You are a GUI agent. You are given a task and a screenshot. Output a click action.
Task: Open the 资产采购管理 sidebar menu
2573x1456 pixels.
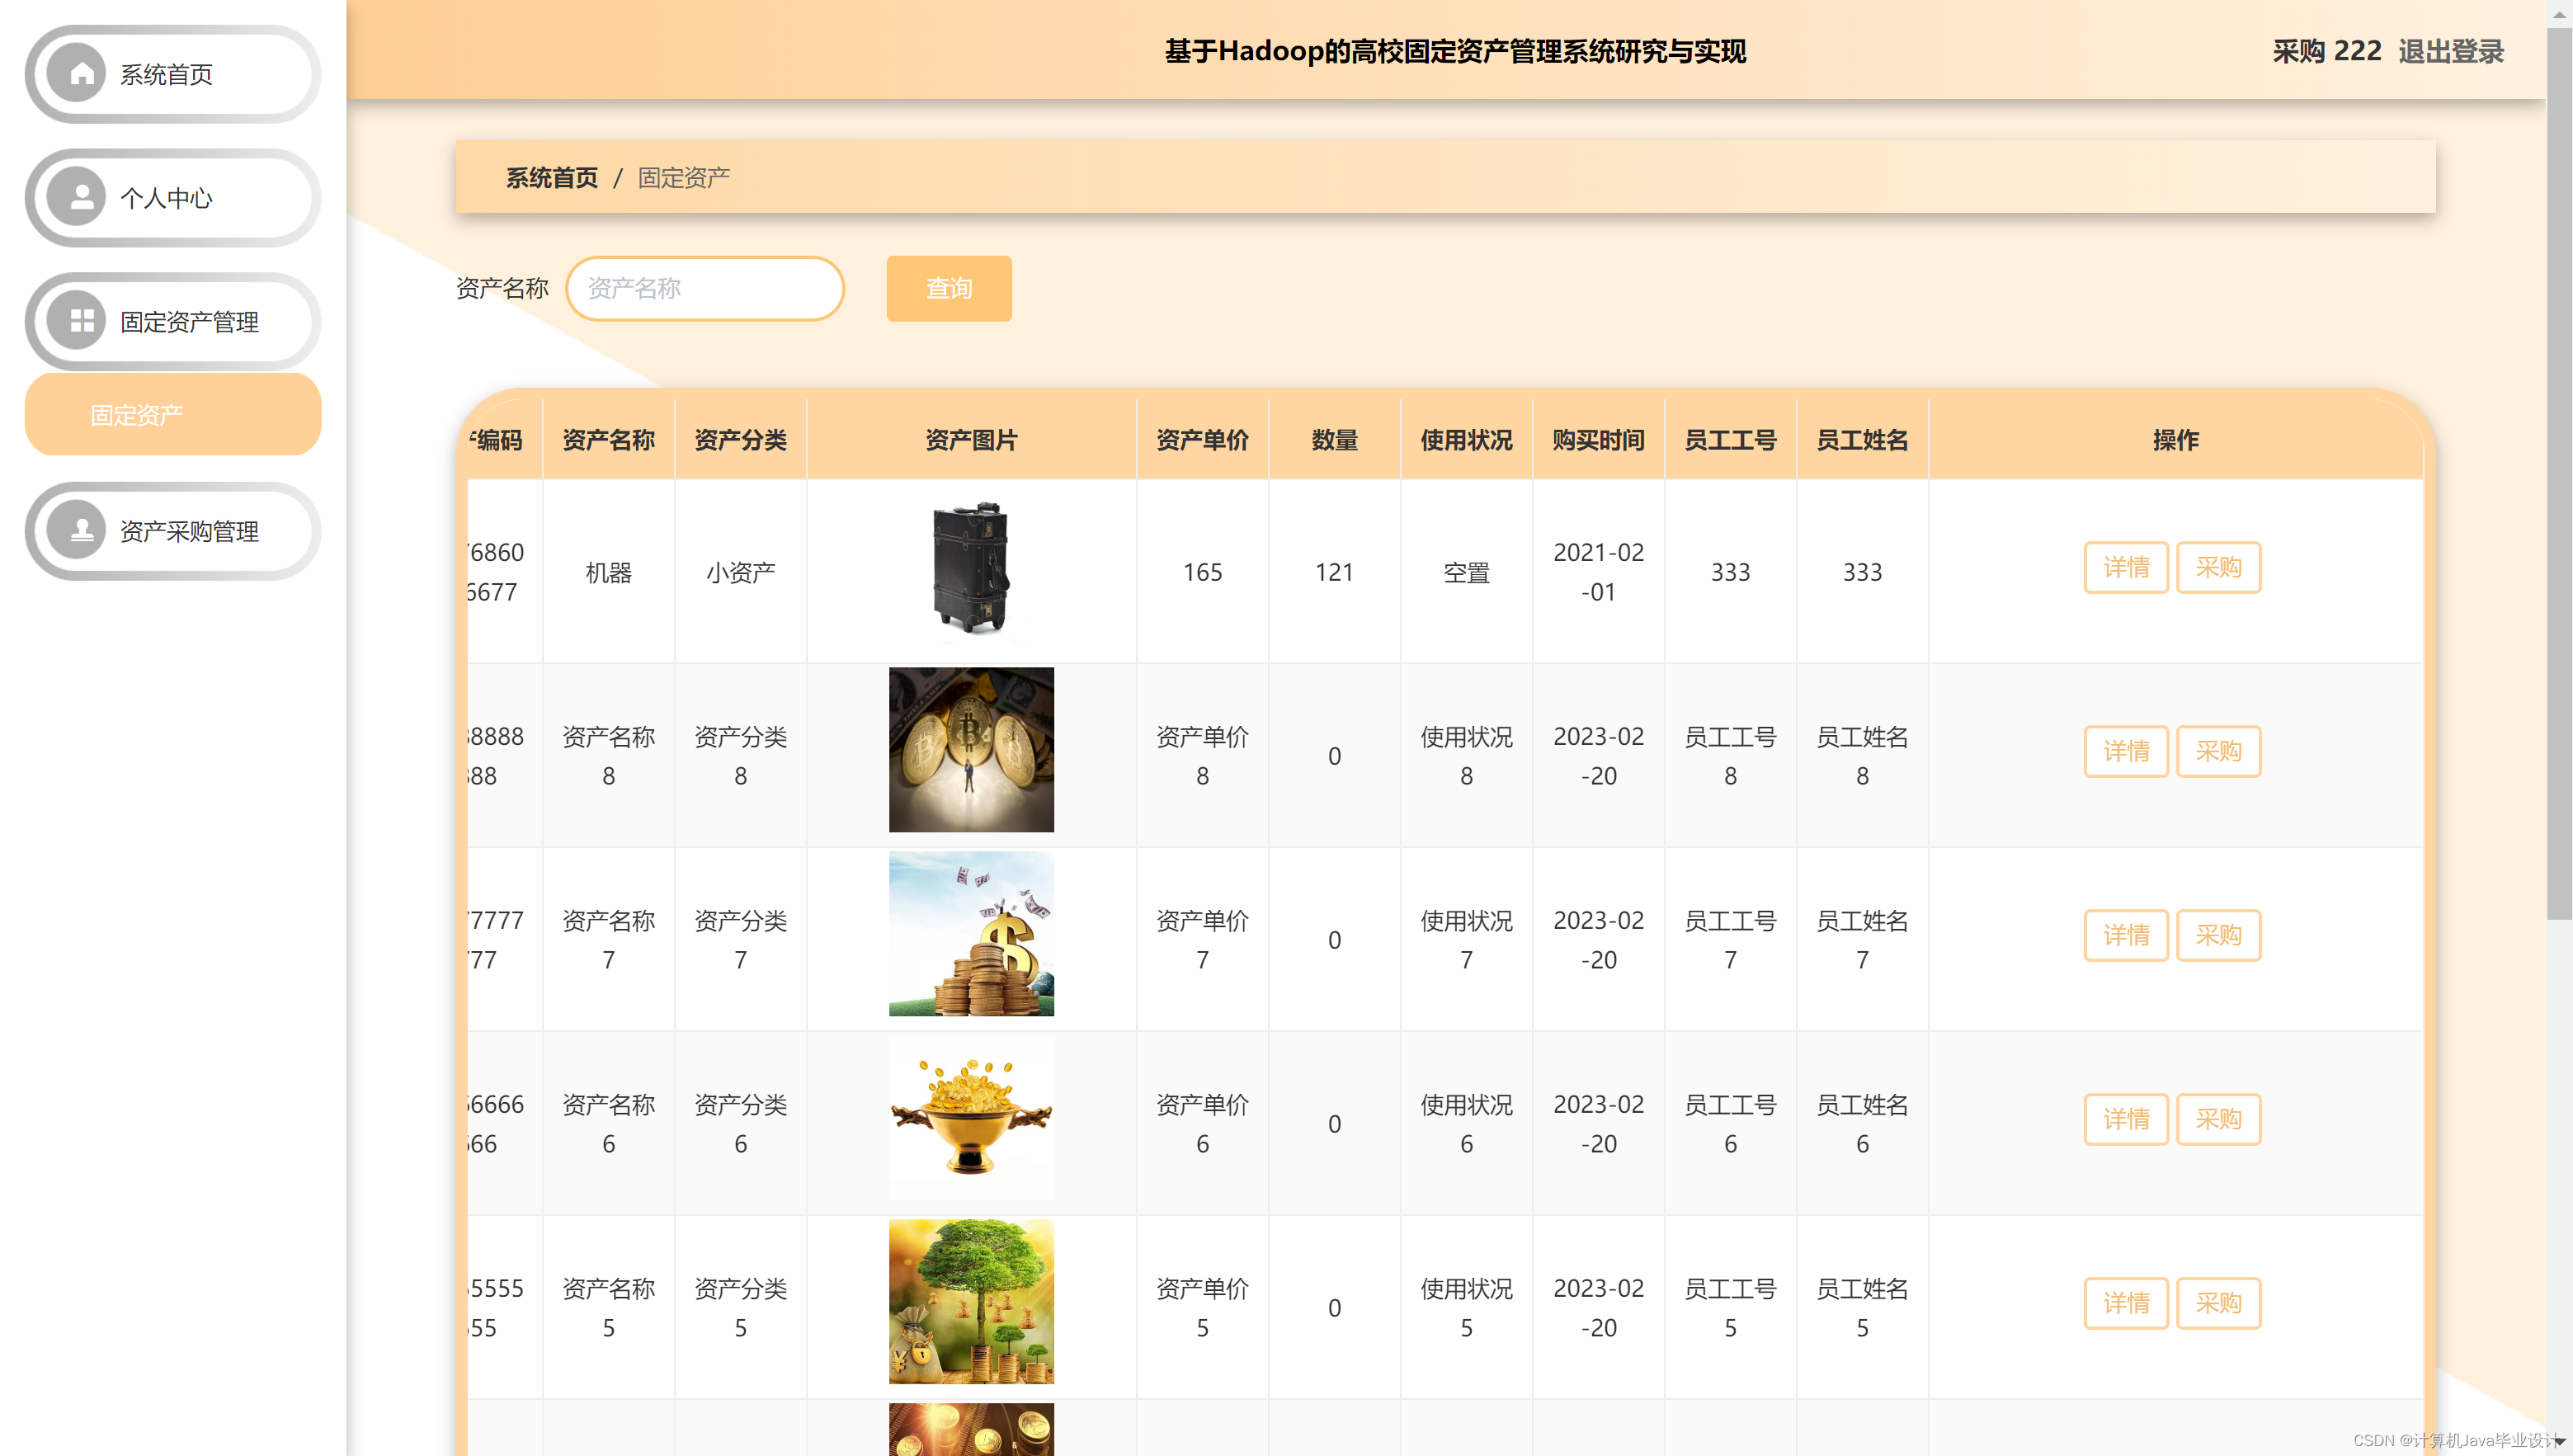(172, 531)
